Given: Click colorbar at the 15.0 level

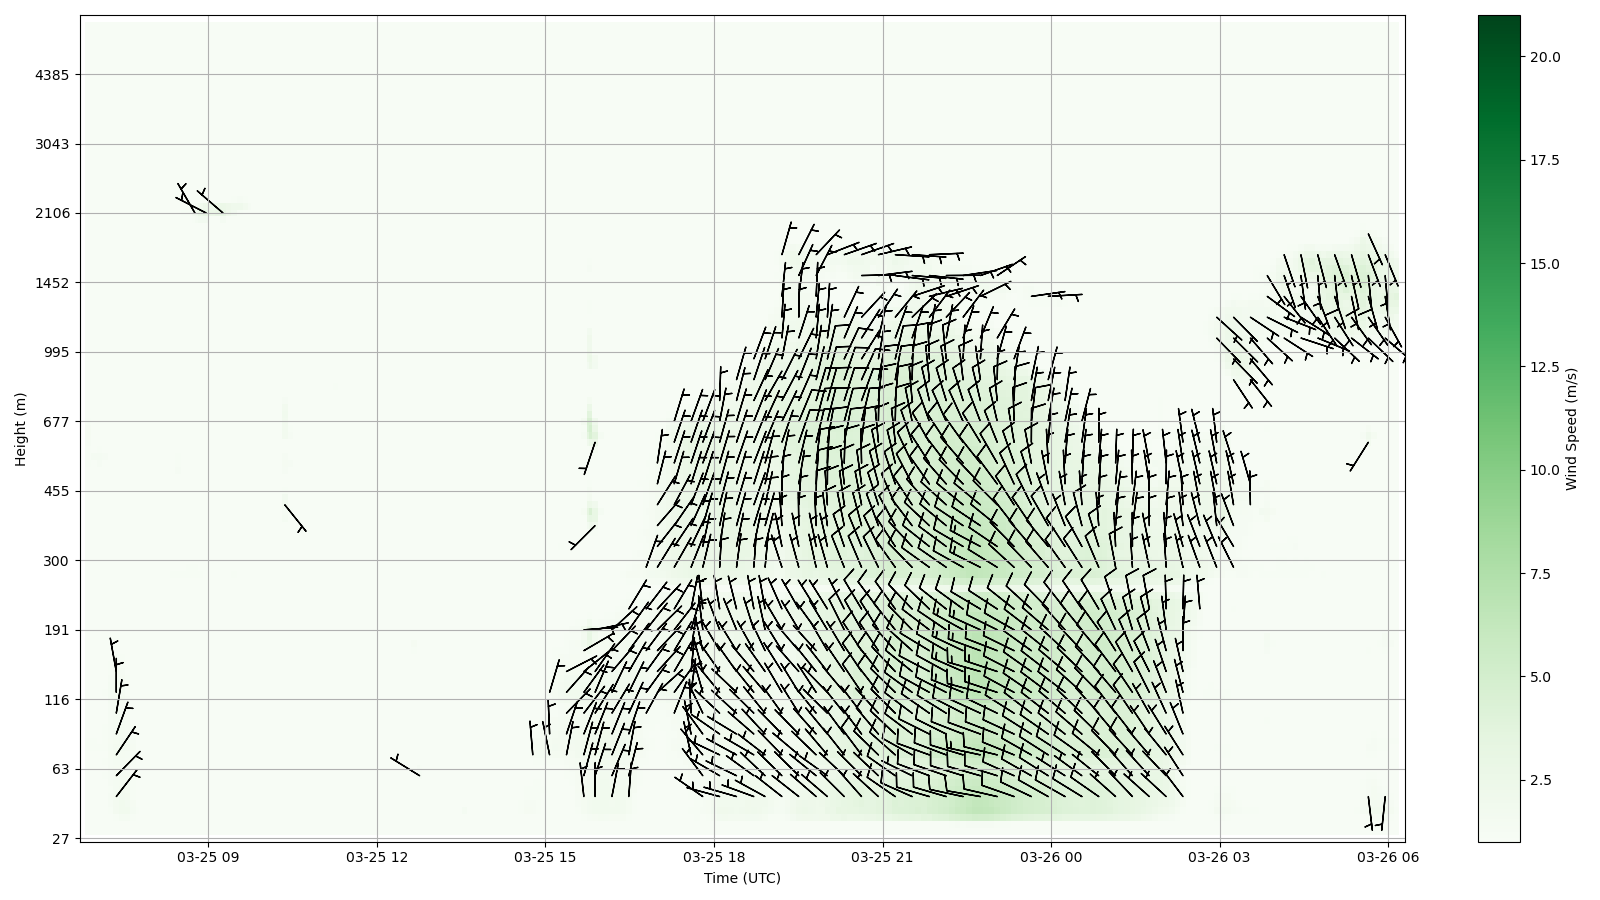Looking at the screenshot, I should pyautogui.click(x=1498, y=264).
